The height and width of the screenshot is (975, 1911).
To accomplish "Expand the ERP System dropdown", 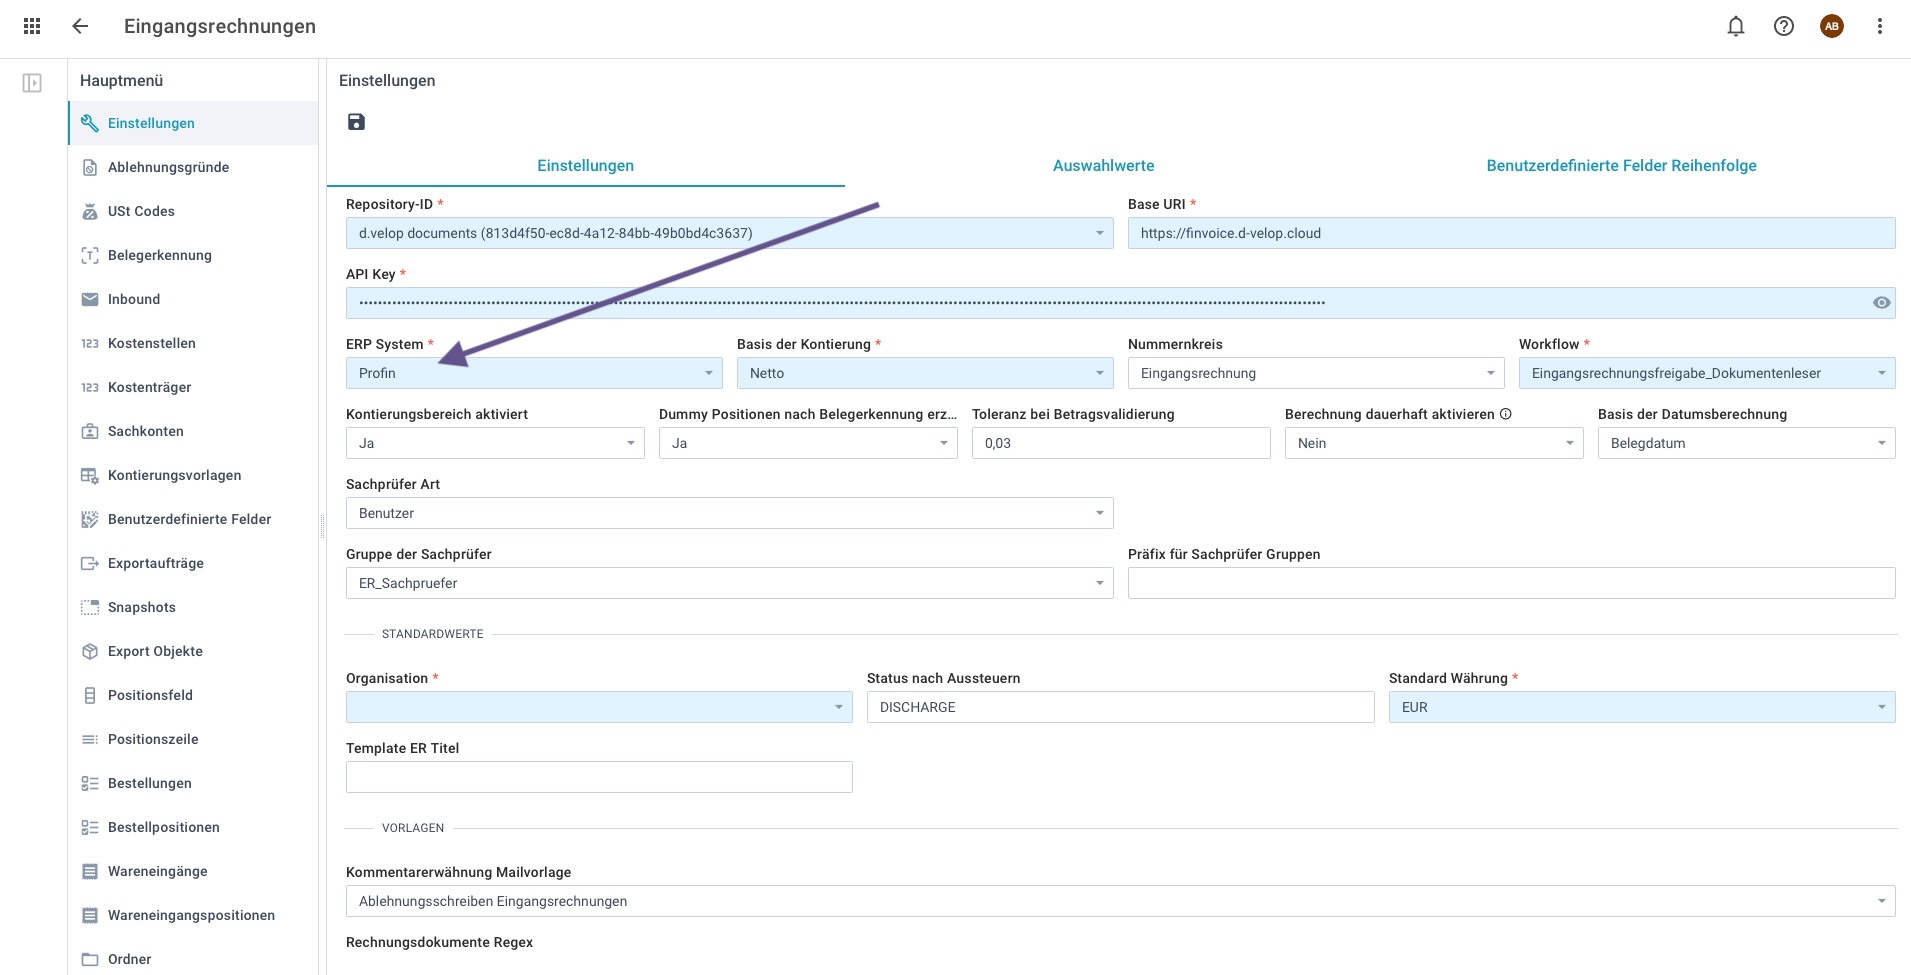I will pyautogui.click(x=708, y=373).
